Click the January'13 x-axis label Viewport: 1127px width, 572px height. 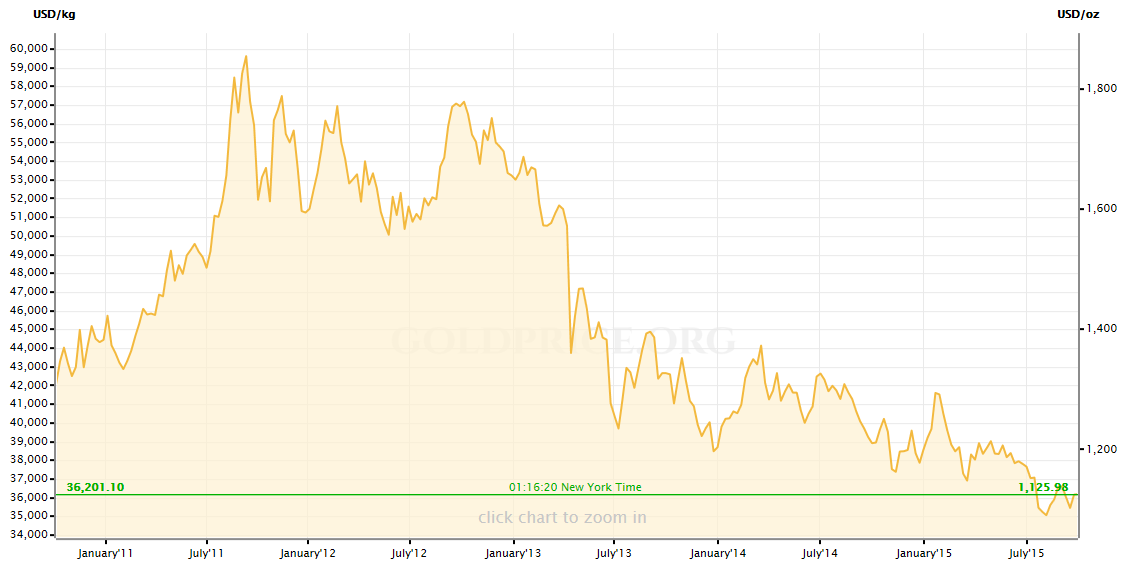(514, 553)
